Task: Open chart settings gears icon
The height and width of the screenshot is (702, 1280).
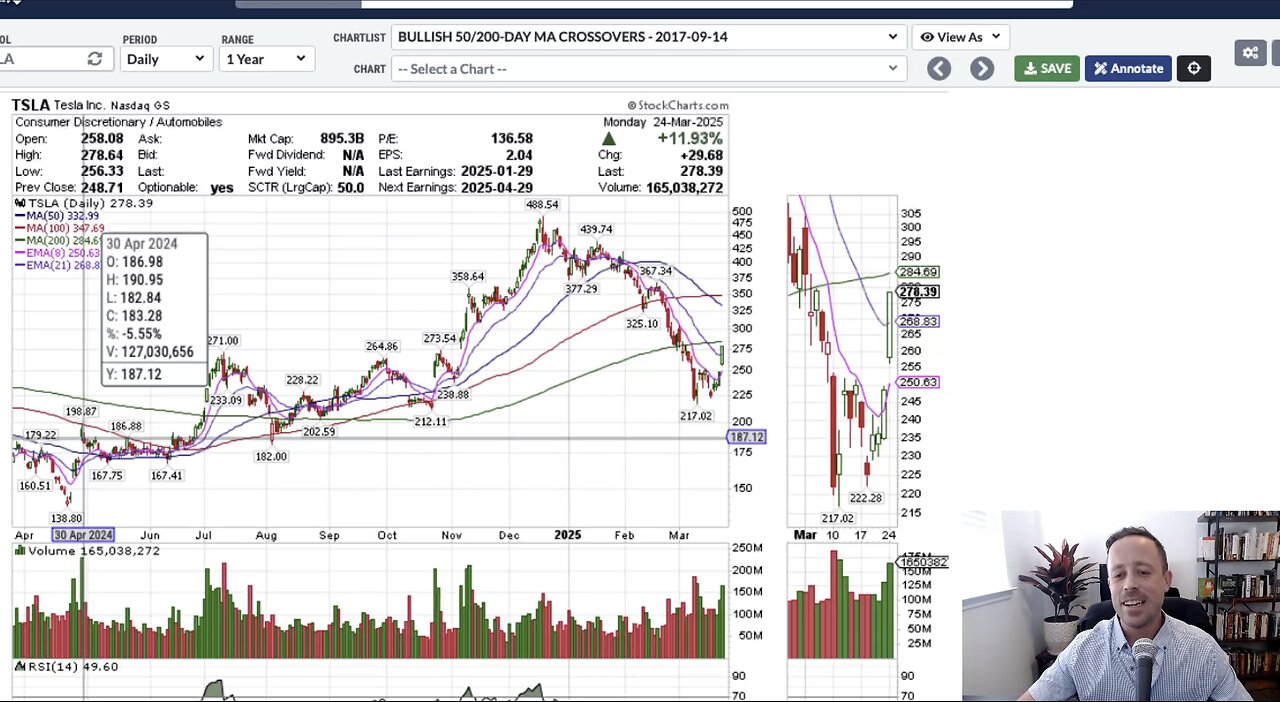Action: click(1250, 53)
